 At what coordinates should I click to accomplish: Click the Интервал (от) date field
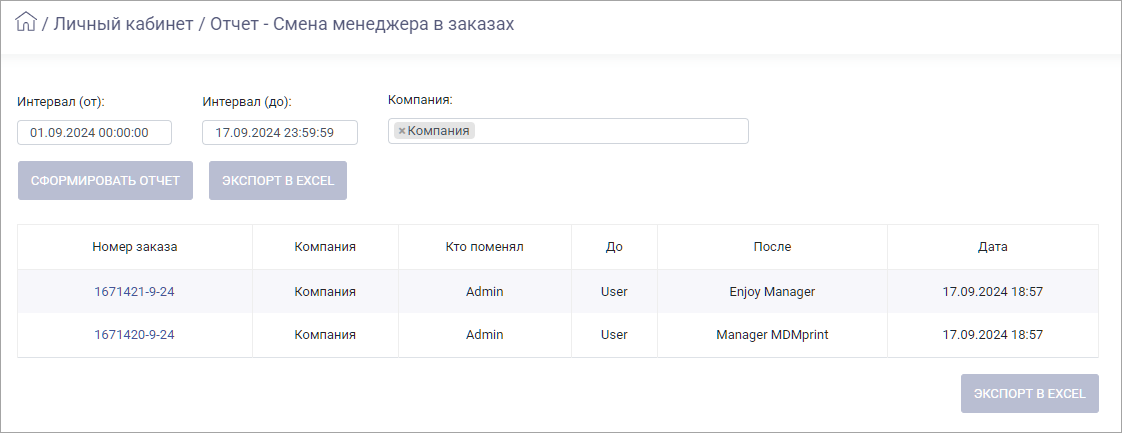[x=94, y=132]
